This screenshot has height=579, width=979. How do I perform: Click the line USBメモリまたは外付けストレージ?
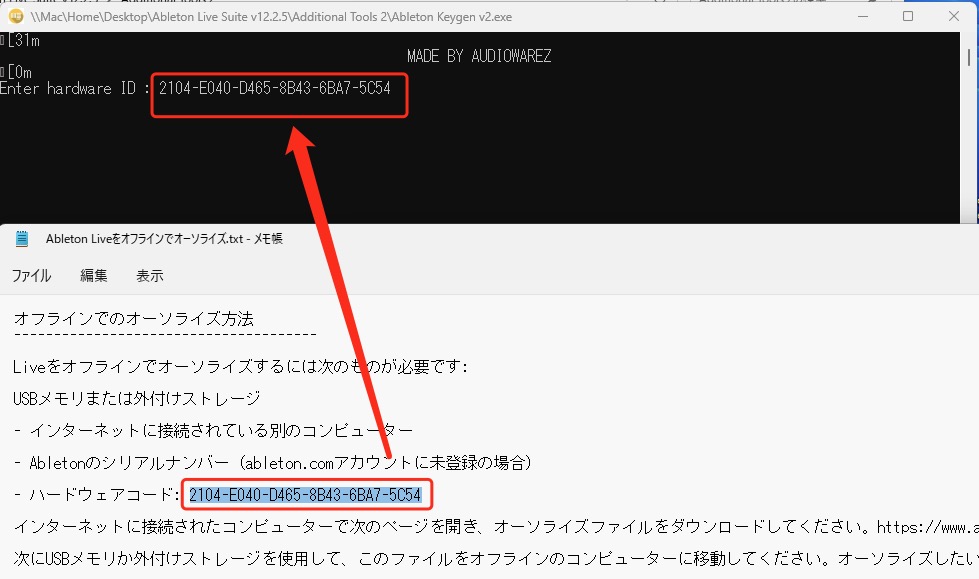137,398
